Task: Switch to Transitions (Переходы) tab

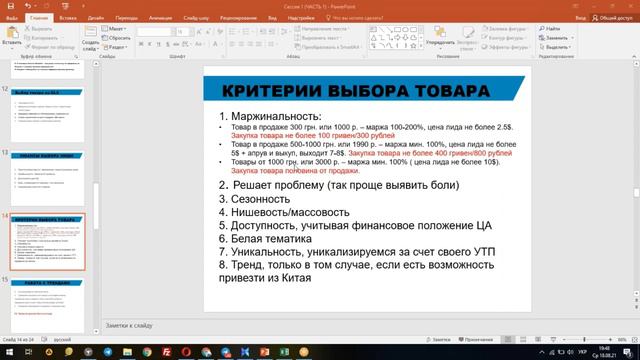Action: tap(126, 18)
